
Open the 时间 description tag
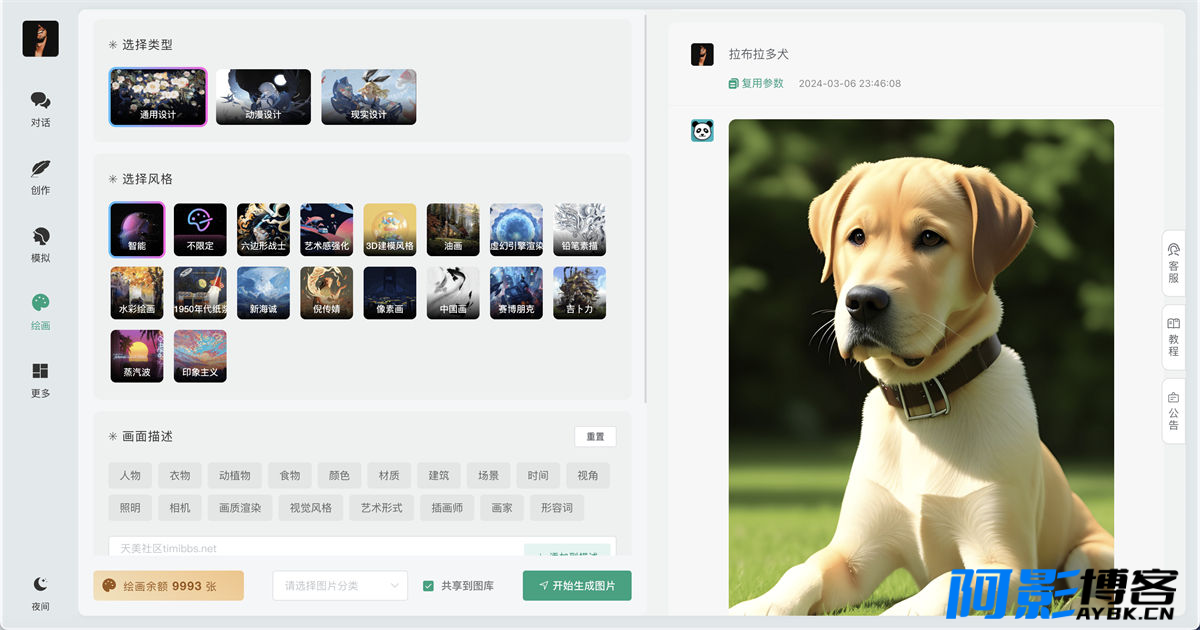point(538,476)
